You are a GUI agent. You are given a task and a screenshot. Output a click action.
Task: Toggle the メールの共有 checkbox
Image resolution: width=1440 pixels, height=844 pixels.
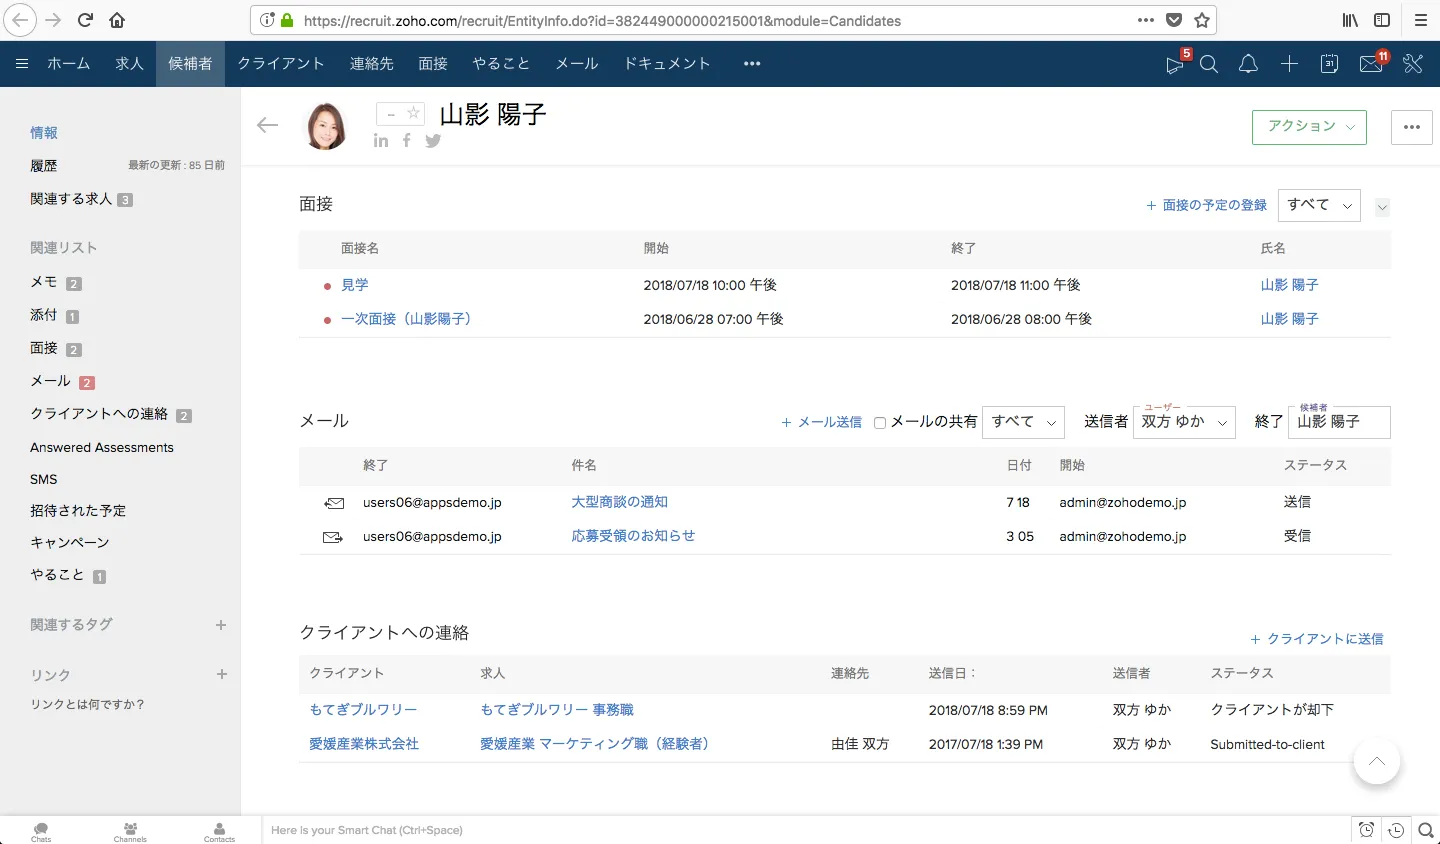[880, 423]
